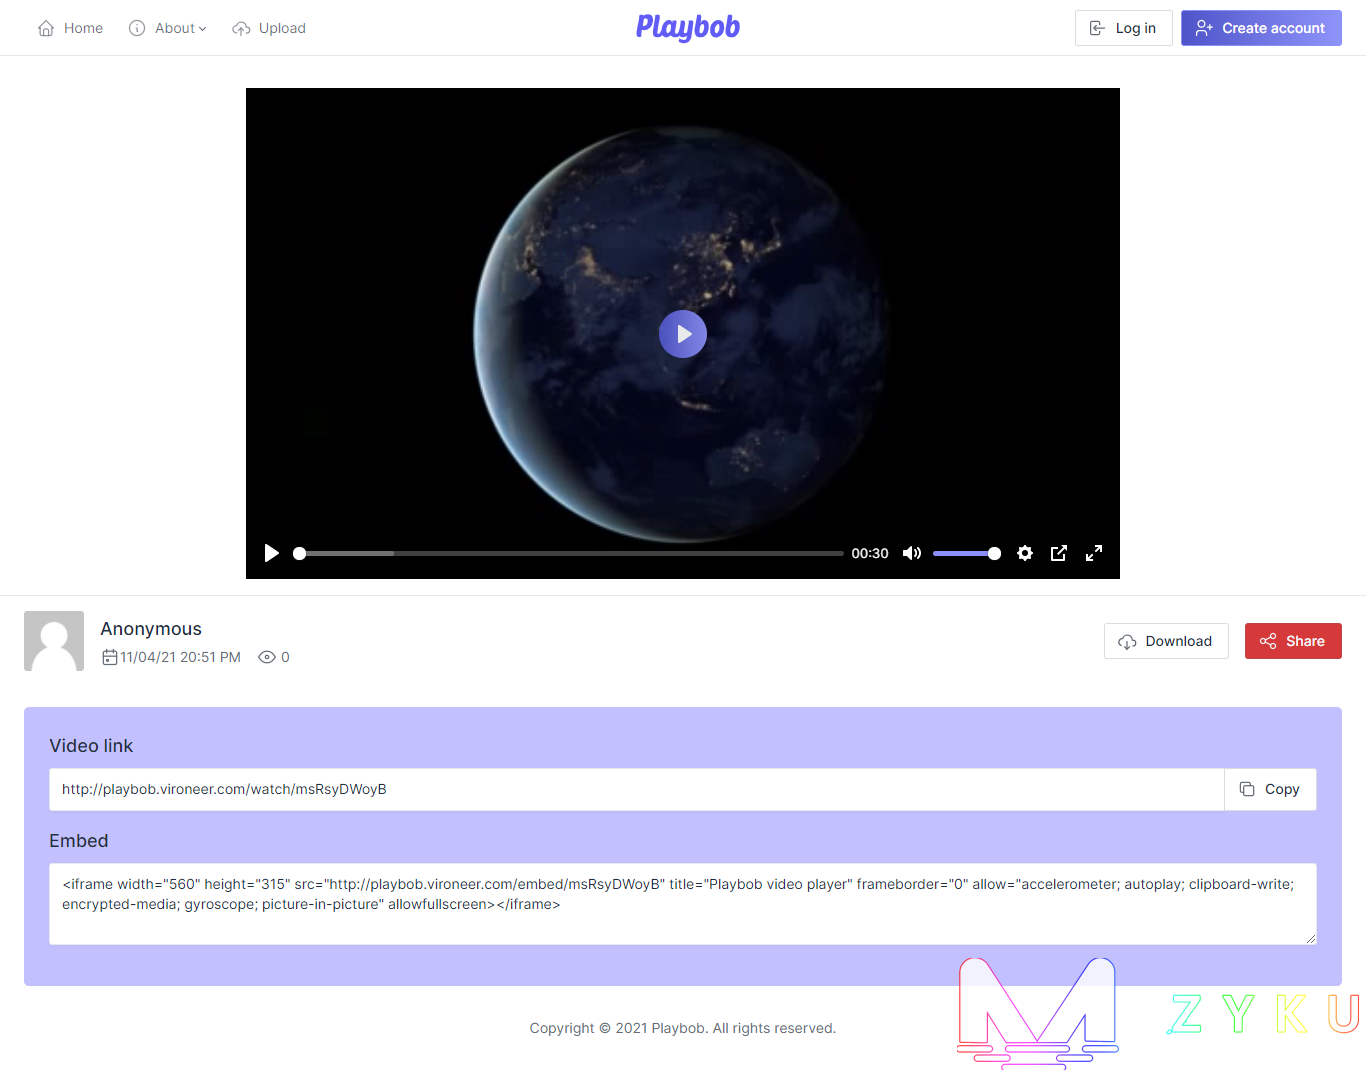Mute the video with the speaker icon
Screen dimensions: 1366x1070
coord(911,553)
